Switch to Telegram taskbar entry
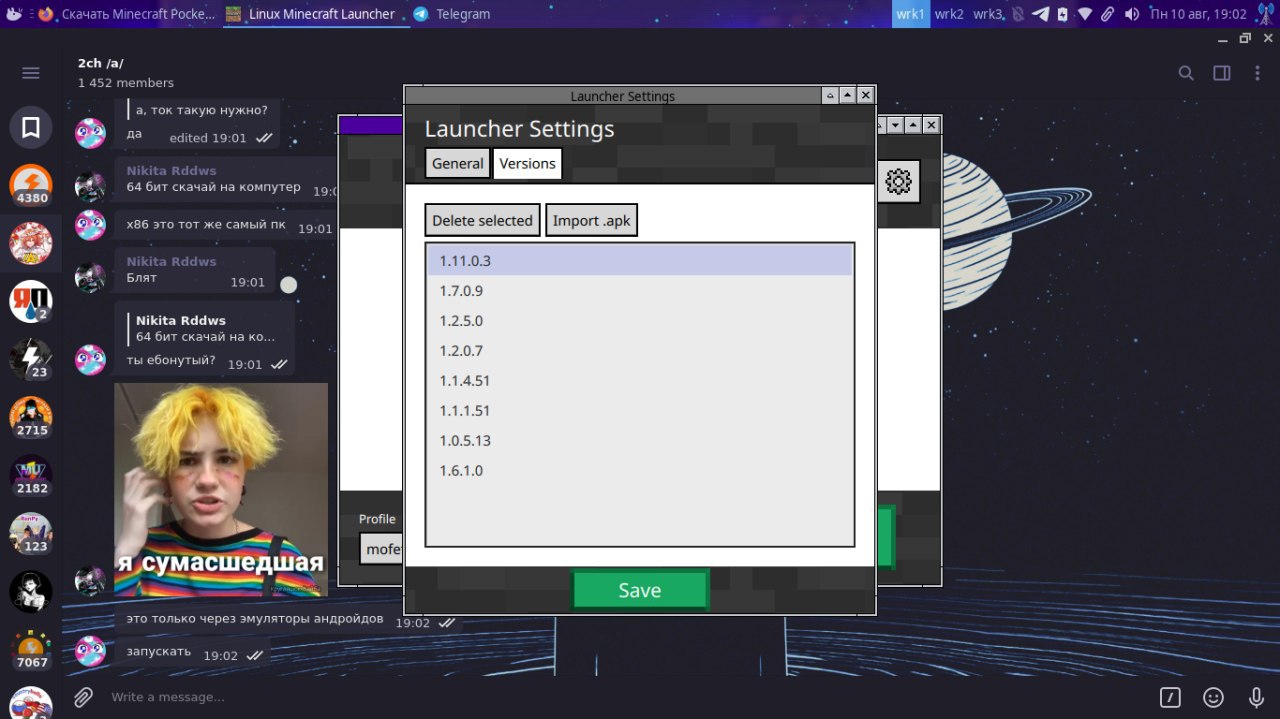The width and height of the screenshot is (1280, 719). pos(451,14)
